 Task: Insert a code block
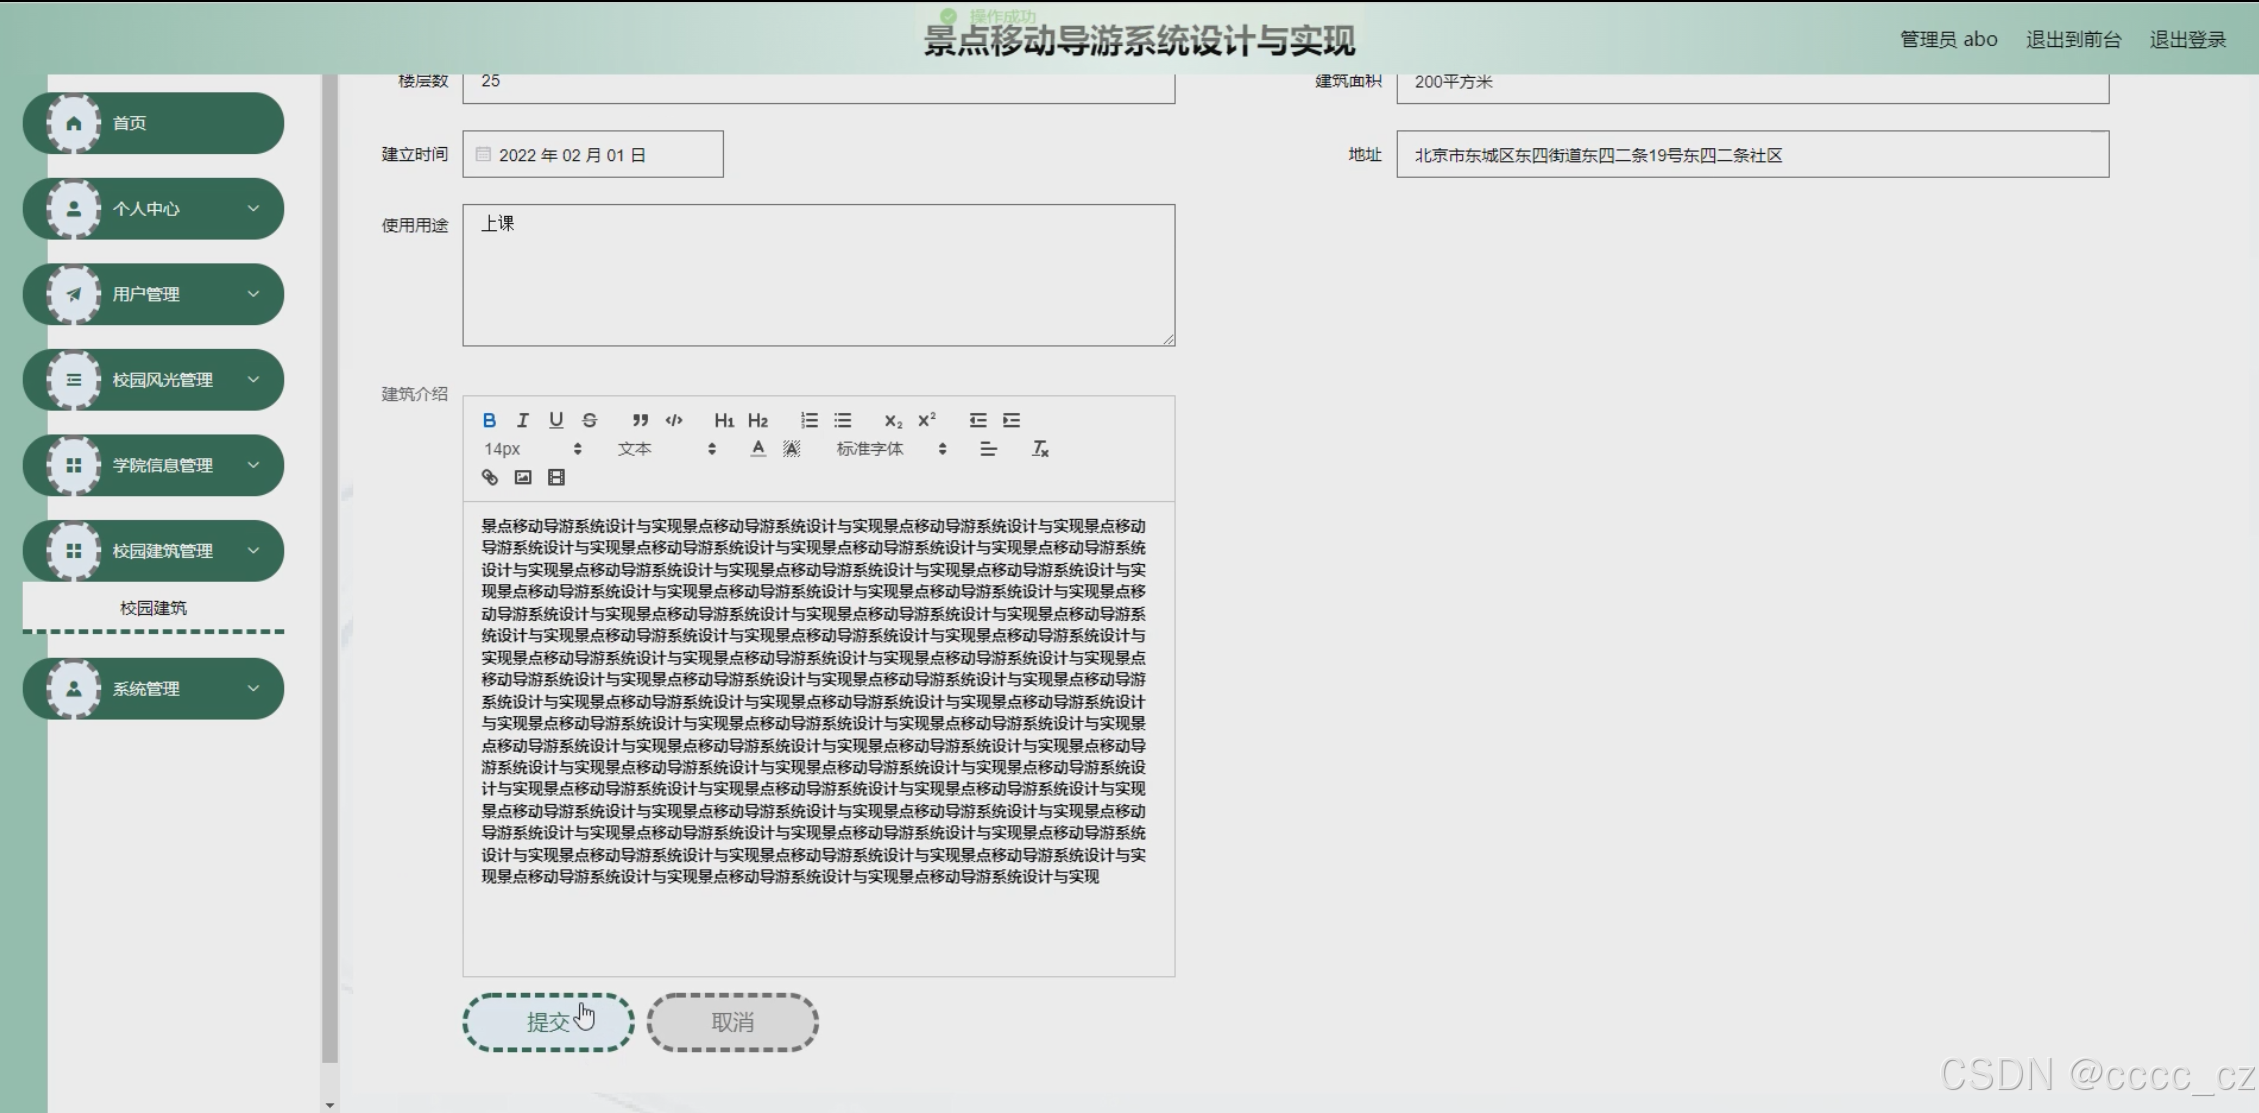[674, 420]
